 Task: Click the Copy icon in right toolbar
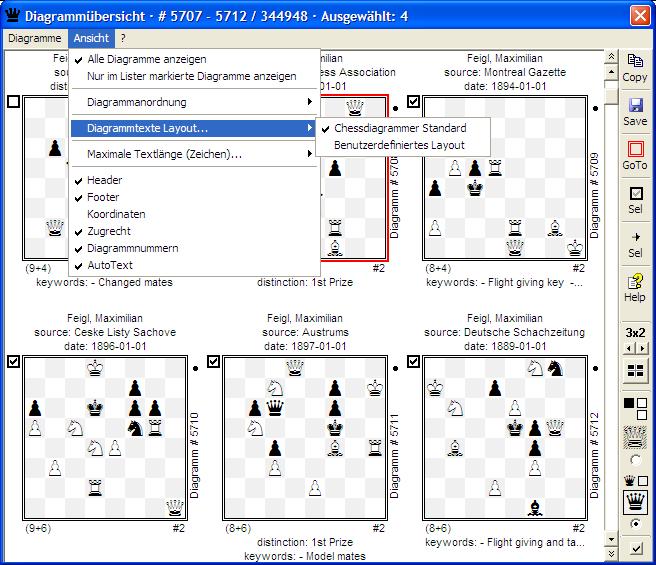tap(634, 68)
